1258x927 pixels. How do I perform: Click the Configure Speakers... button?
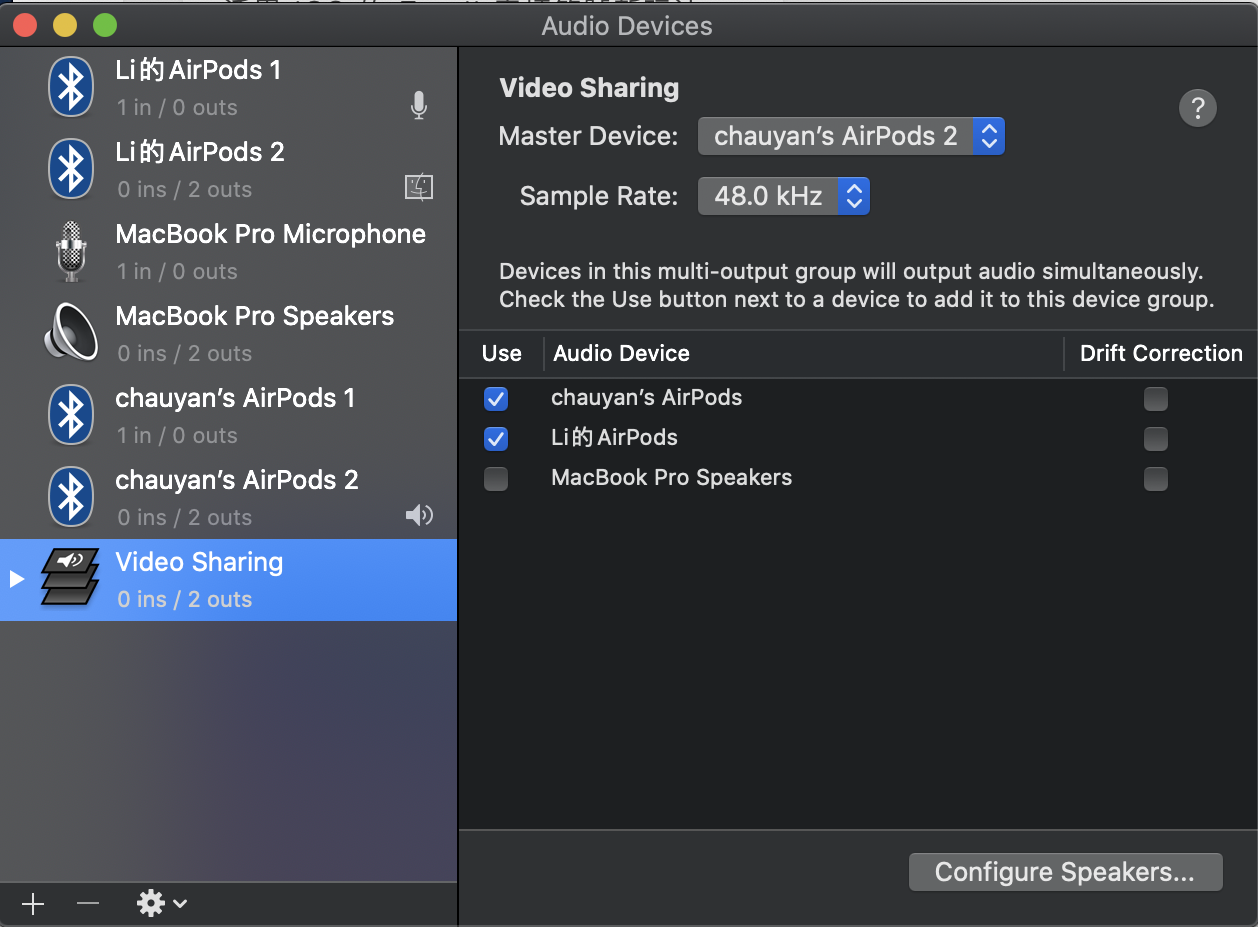click(1065, 872)
